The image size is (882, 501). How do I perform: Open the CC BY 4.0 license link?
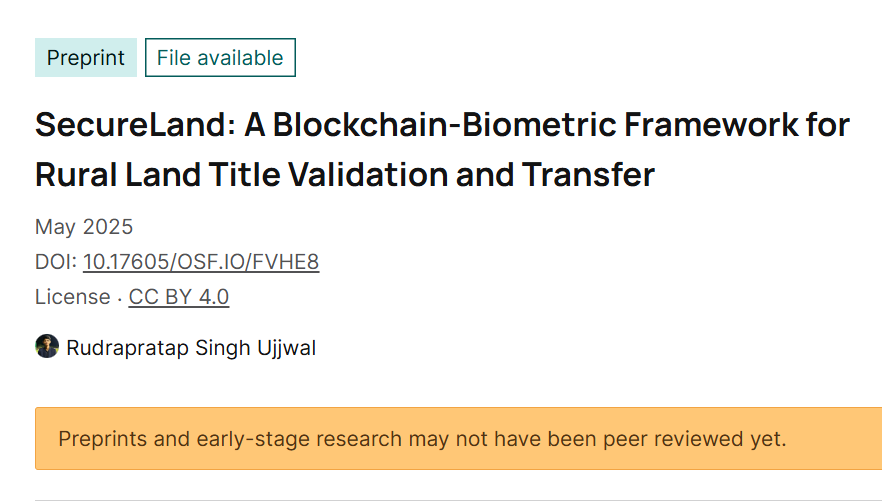[x=179, y=297]
